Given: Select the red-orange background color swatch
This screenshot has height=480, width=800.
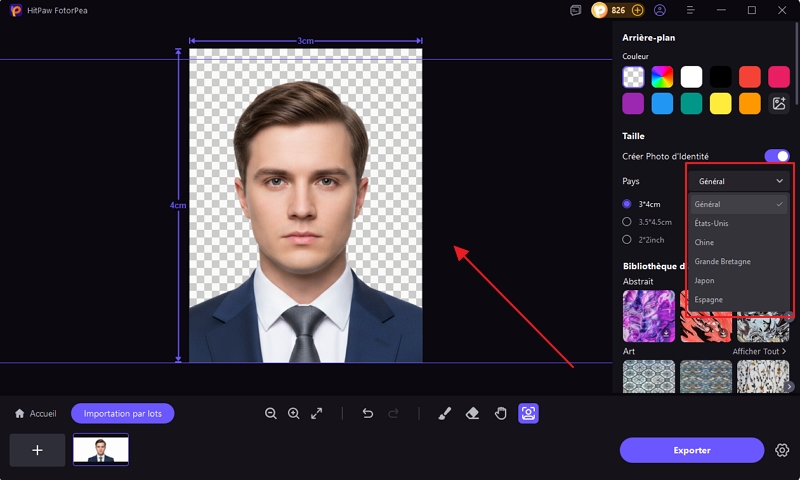Looking at the screenshot, I should point(749,77).
